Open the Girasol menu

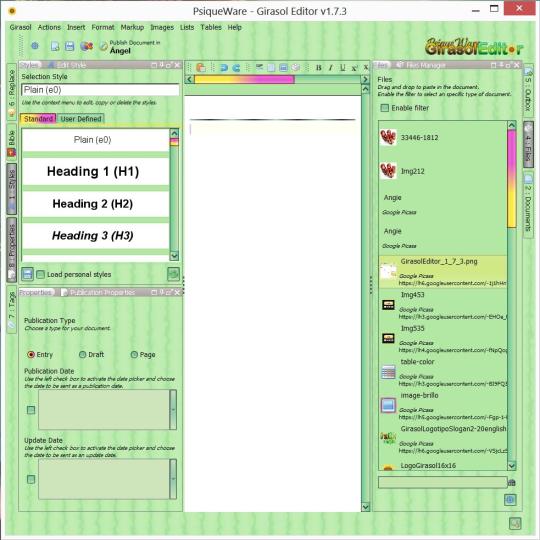[20, 27]
